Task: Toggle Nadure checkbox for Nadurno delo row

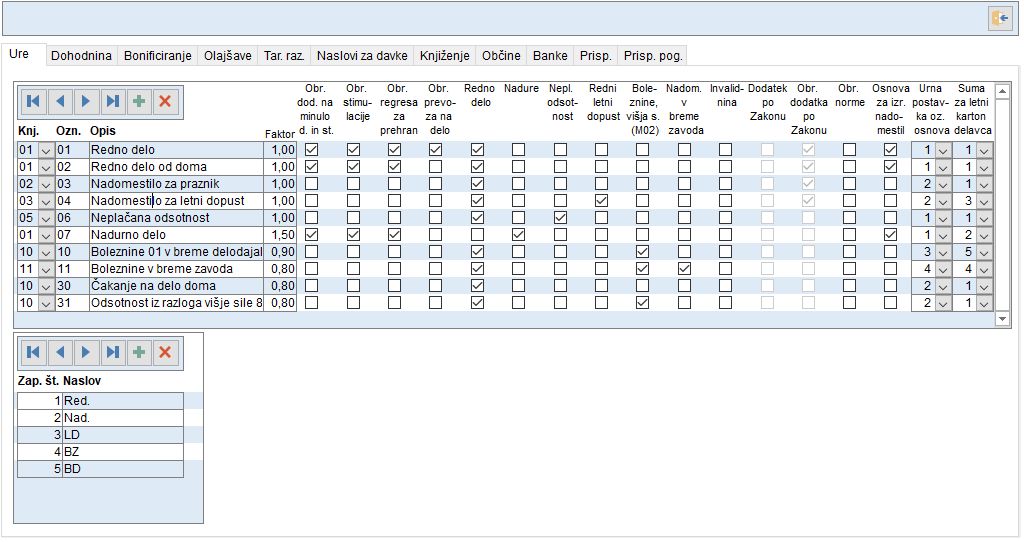Action: pyautogui.click(x=519, y=234)
